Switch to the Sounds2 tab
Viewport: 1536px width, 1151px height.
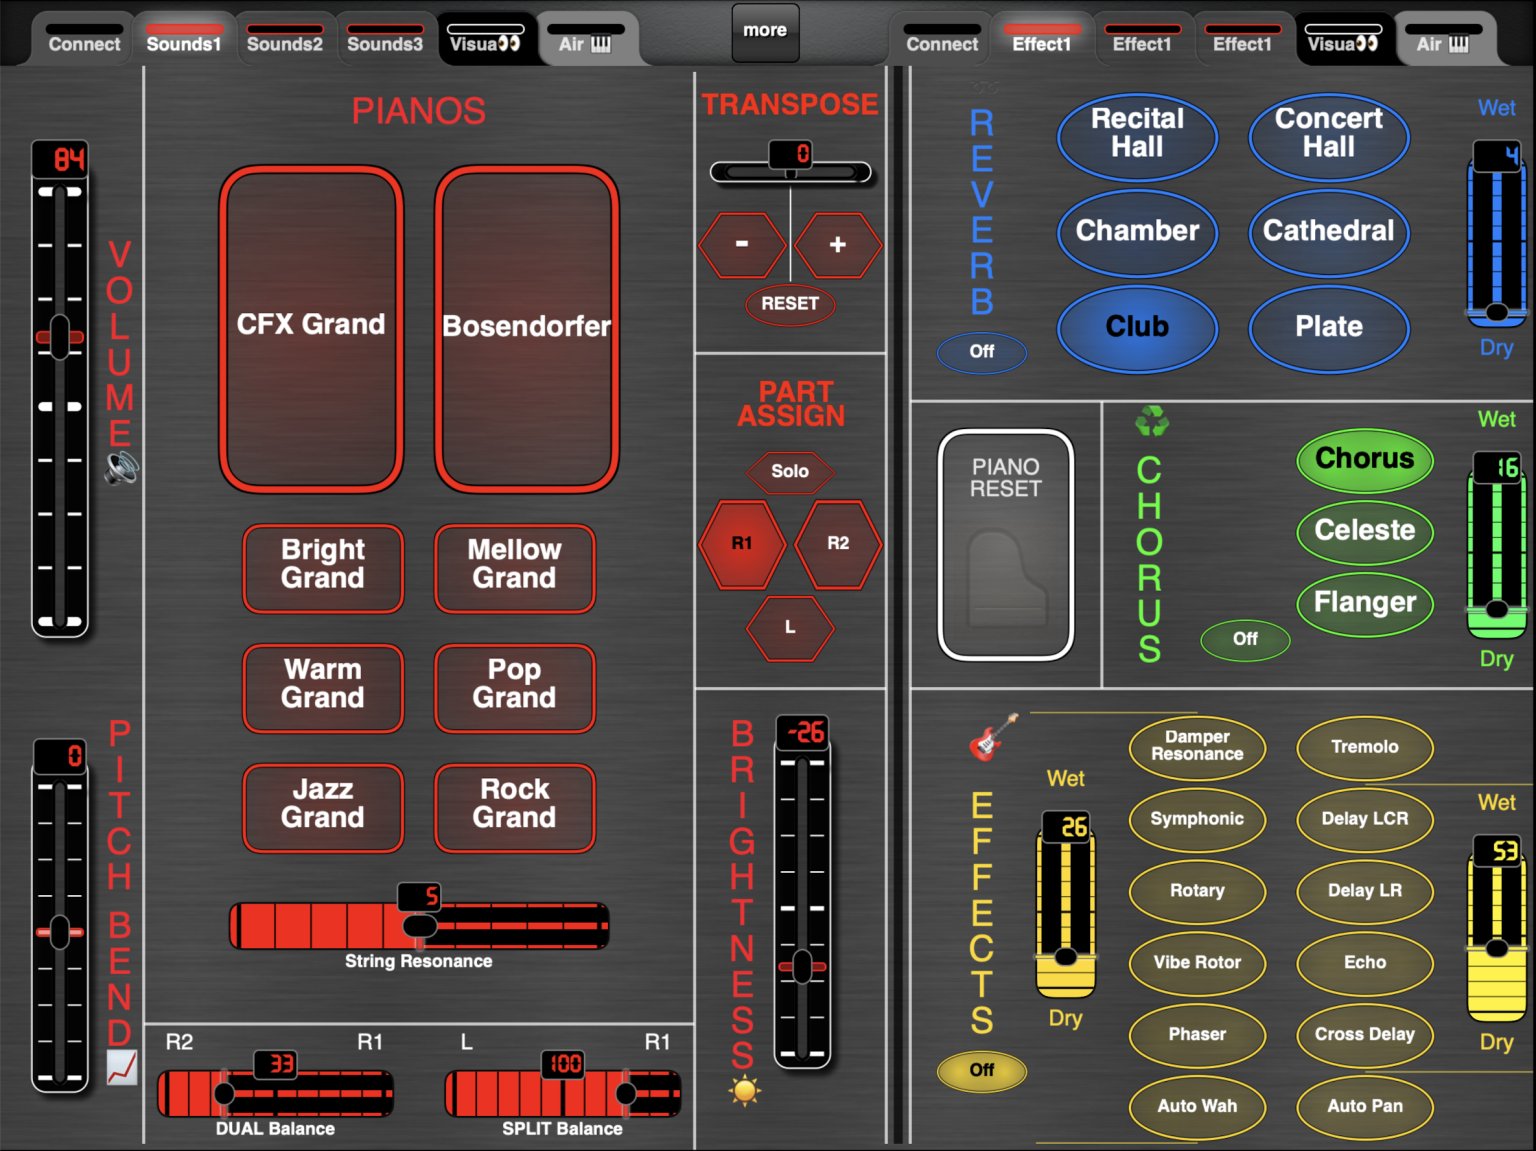click(x=285, y=38)
